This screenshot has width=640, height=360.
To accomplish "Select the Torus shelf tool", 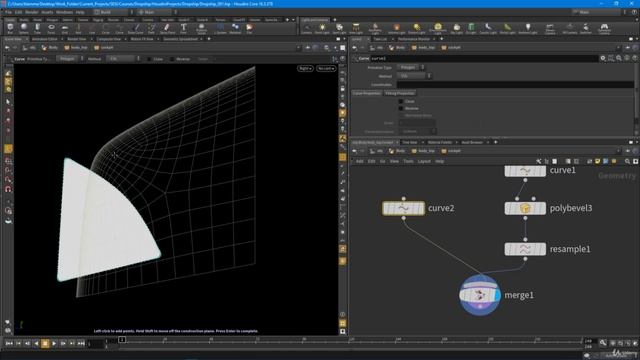I will pyautogui.click(x=51, y=29).
